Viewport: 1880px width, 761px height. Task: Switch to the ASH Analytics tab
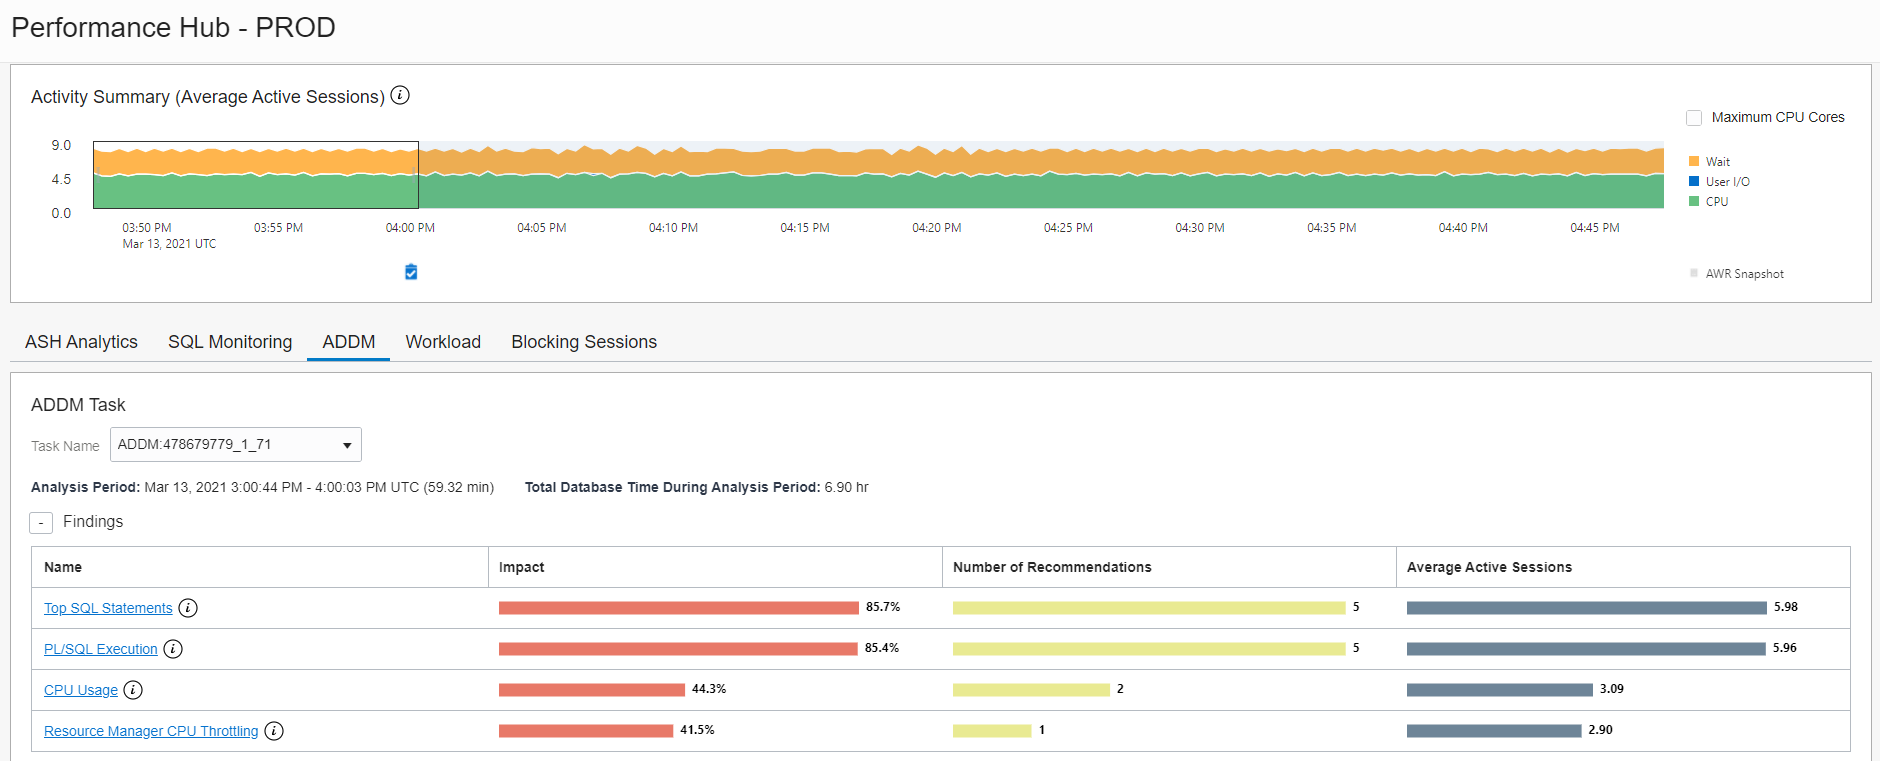click(81, 342)
